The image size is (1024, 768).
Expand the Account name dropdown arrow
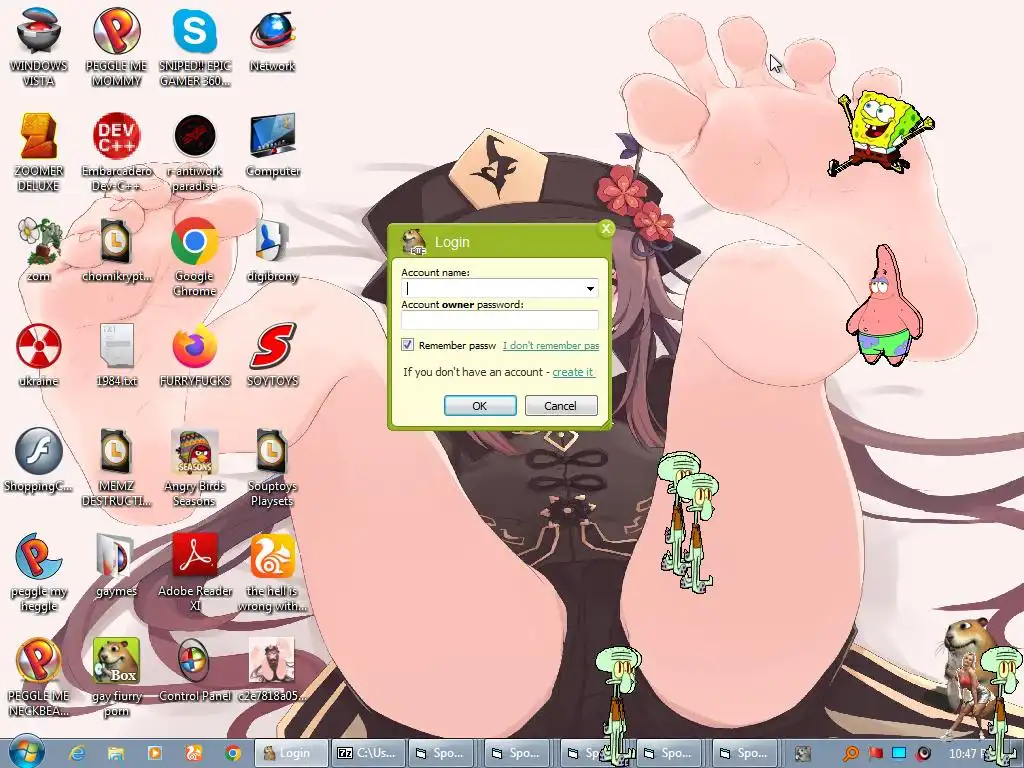tap(590, 288)
